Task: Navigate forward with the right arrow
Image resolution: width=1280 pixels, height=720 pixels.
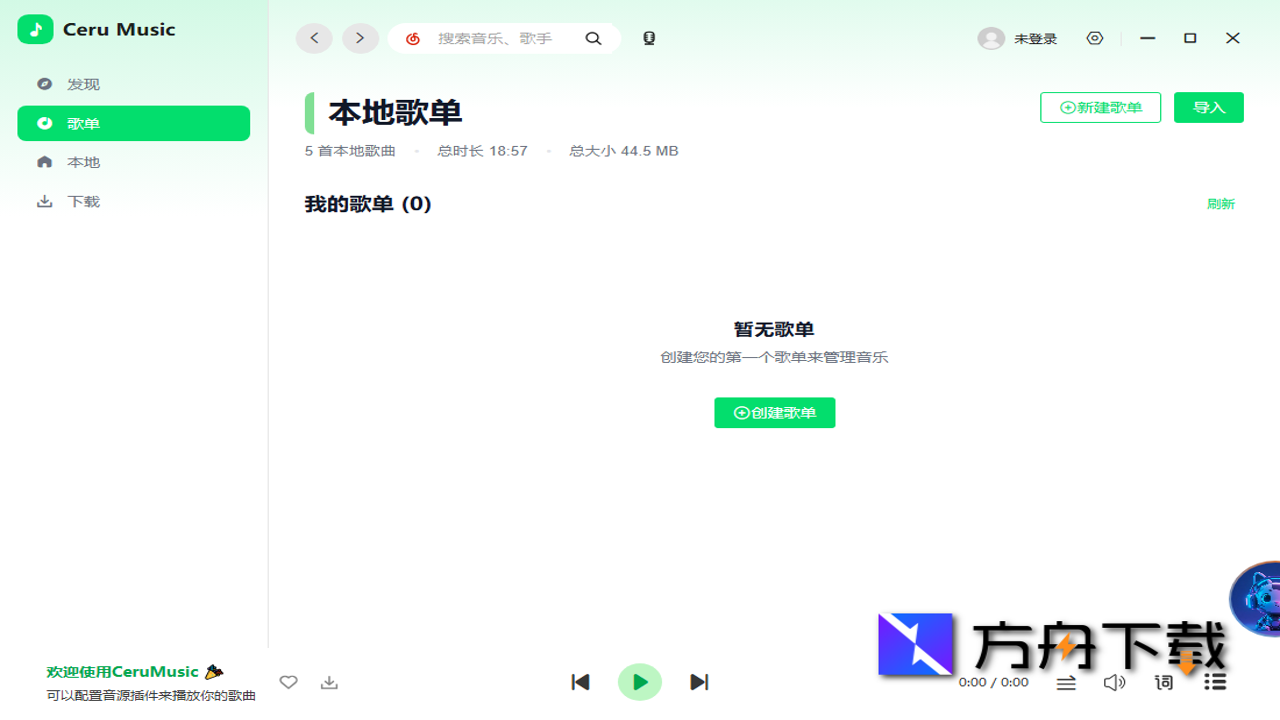Action: pos(360,38)
